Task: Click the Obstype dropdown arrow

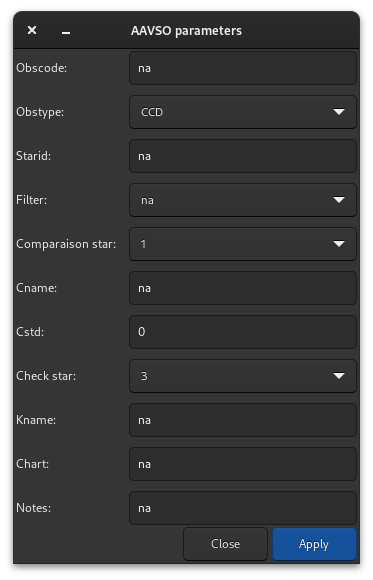Action: click(339, 112)
